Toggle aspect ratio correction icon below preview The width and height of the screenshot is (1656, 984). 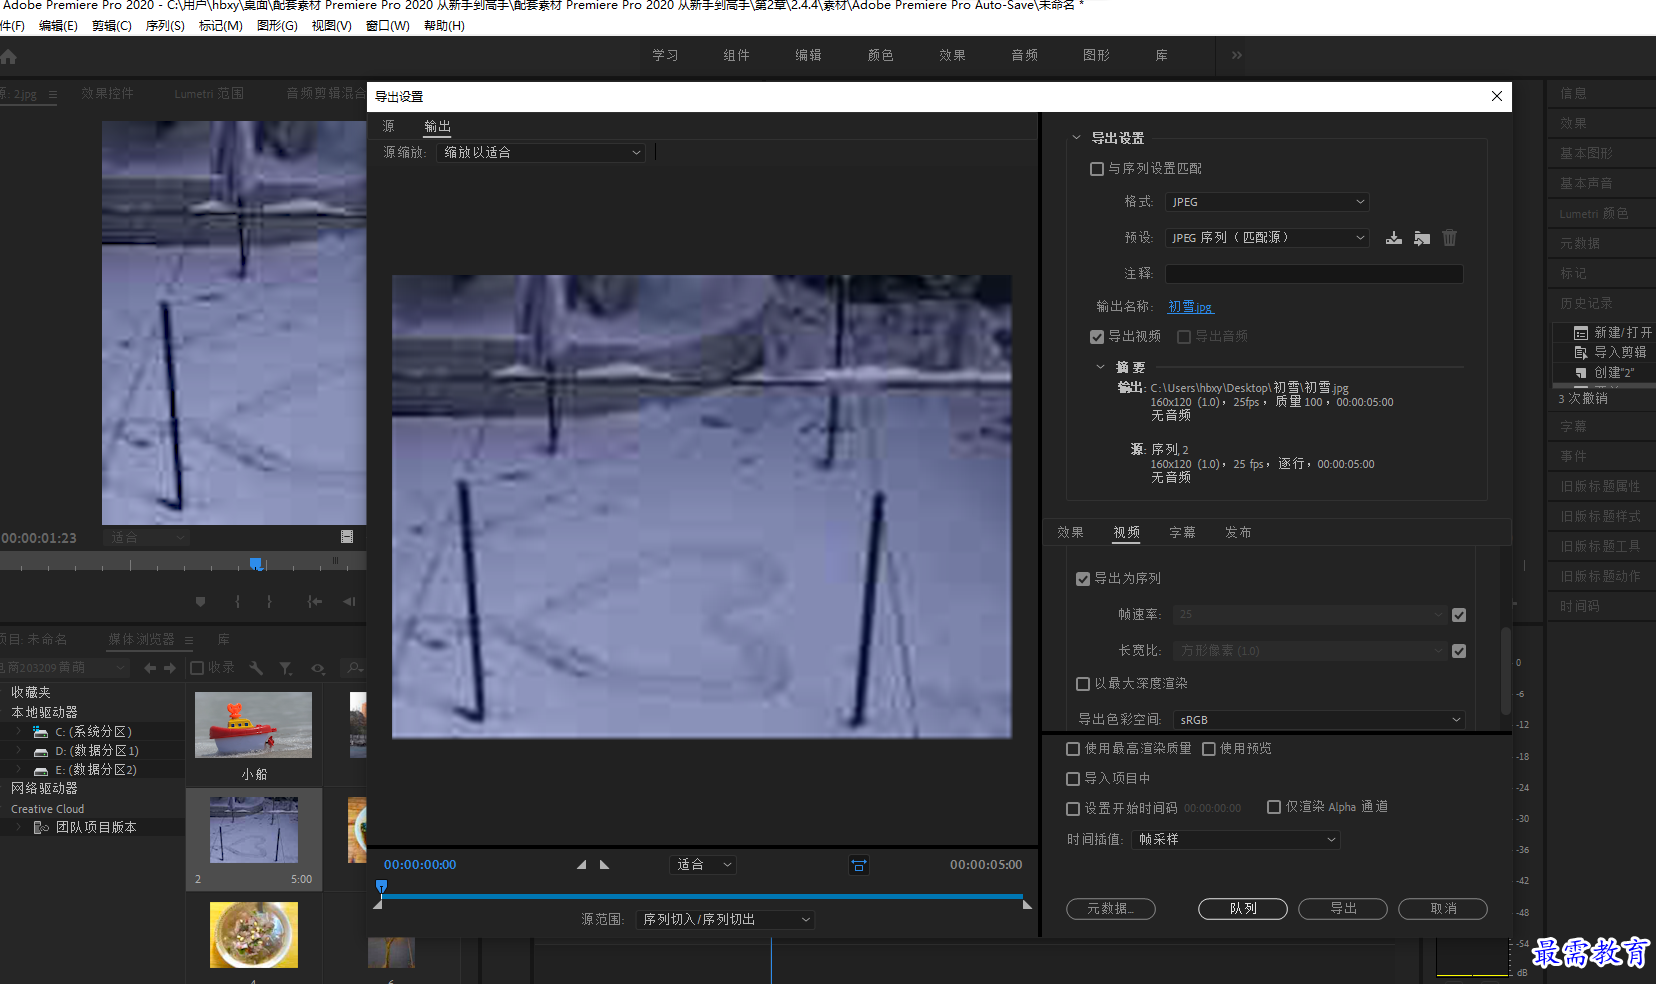point(858,865)
